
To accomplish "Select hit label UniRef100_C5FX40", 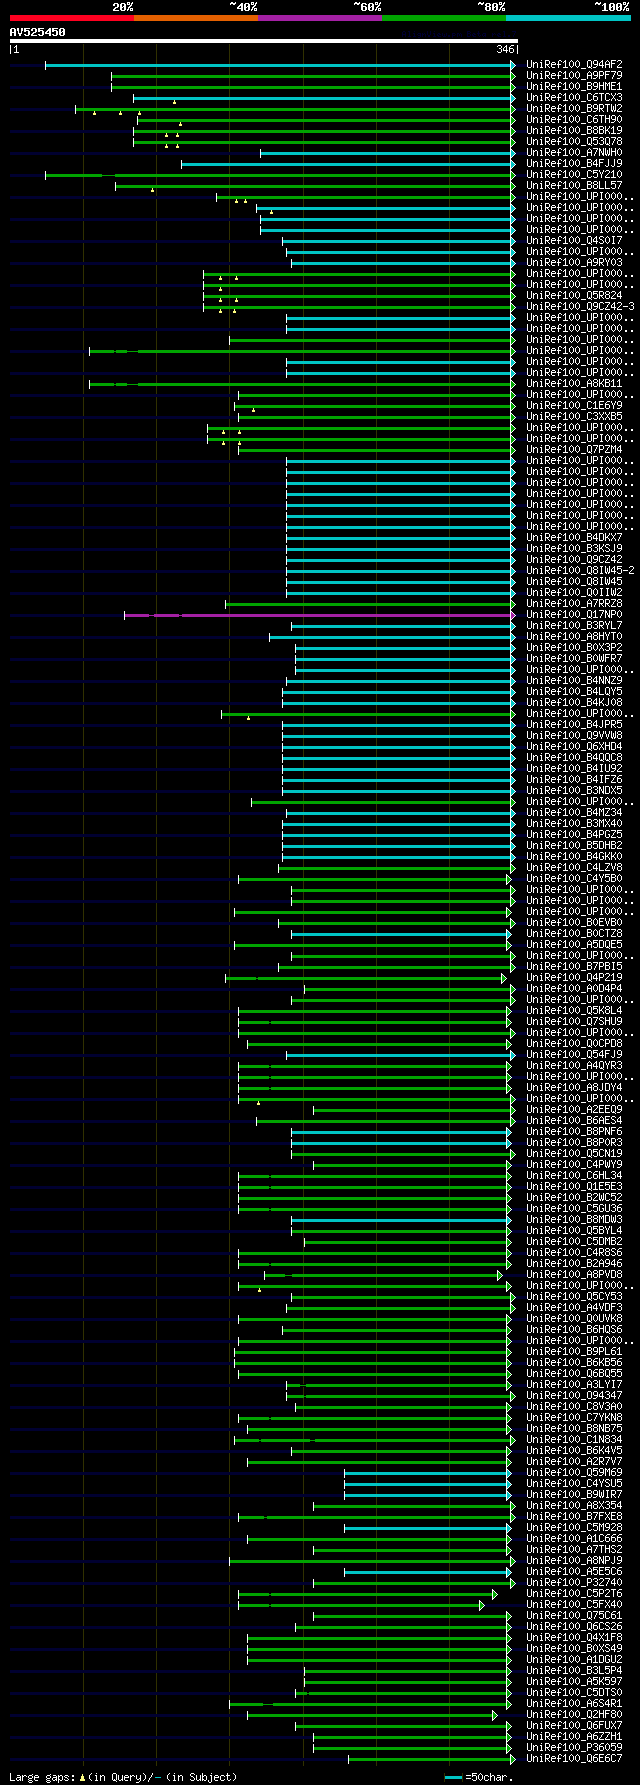I will point(574,1605).
